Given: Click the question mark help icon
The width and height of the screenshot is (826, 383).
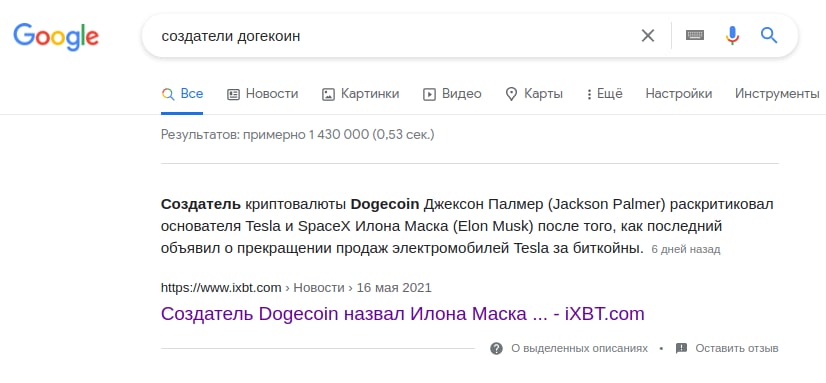Looking at the screenshot, I should pyautogui.click(x=496, y=348).
